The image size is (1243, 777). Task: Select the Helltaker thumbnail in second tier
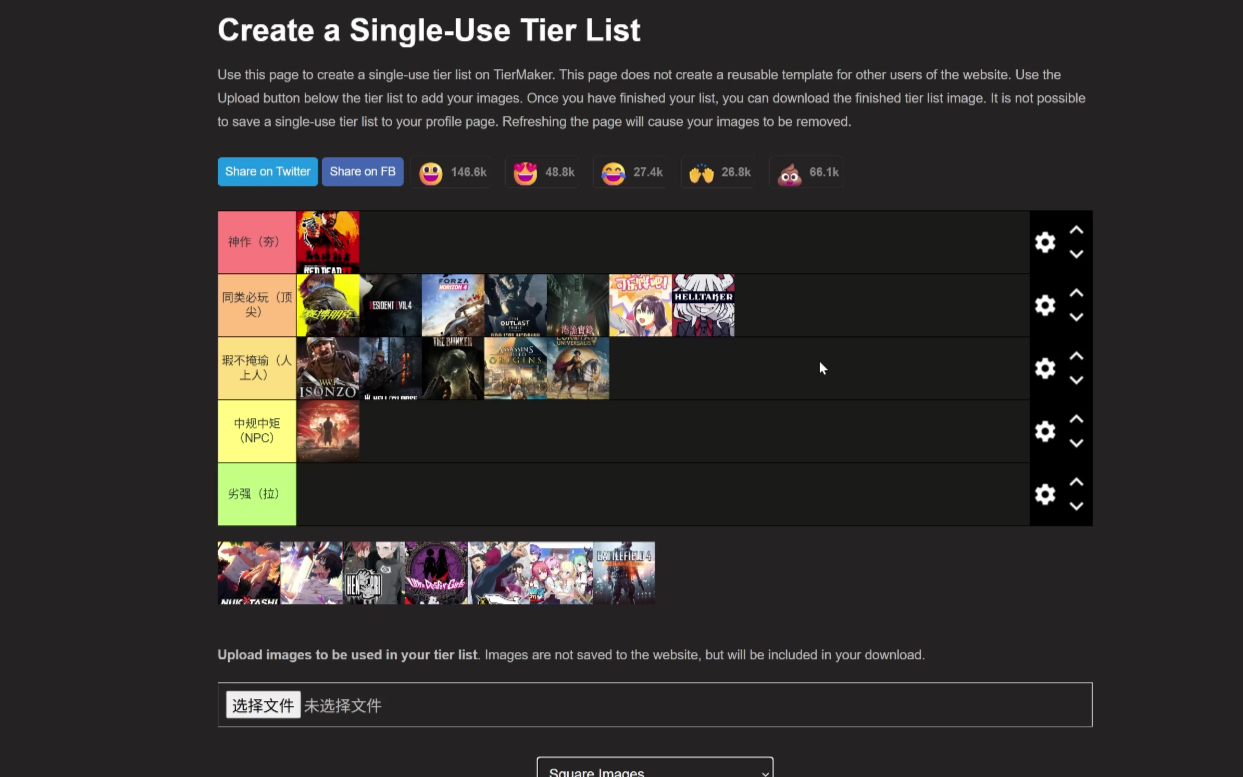point(703,305)
